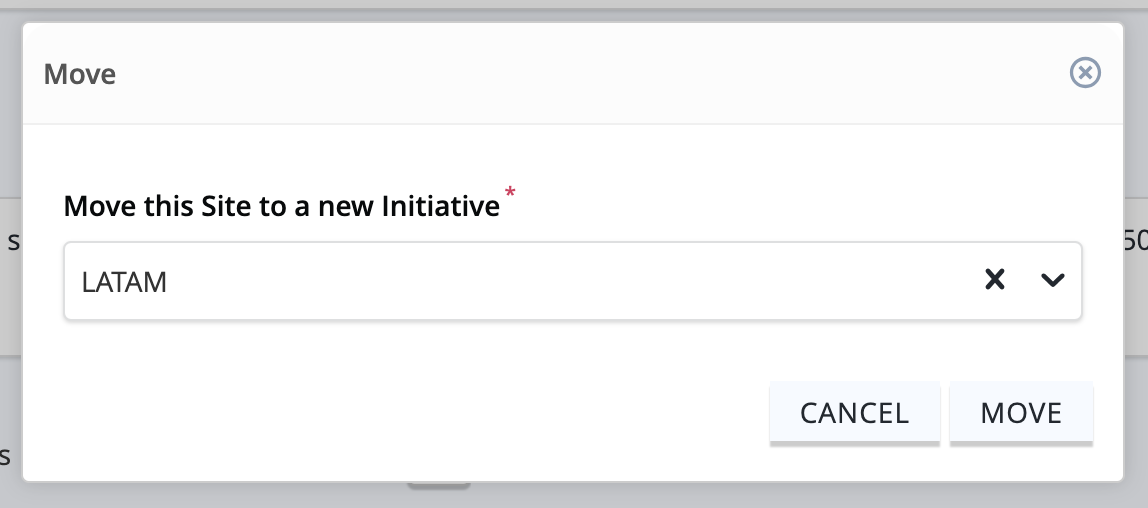The height and width of the screenshot is (508, 1148).
Task: Show initiative options via the down arrow
Action: (x=1052, y=280)
